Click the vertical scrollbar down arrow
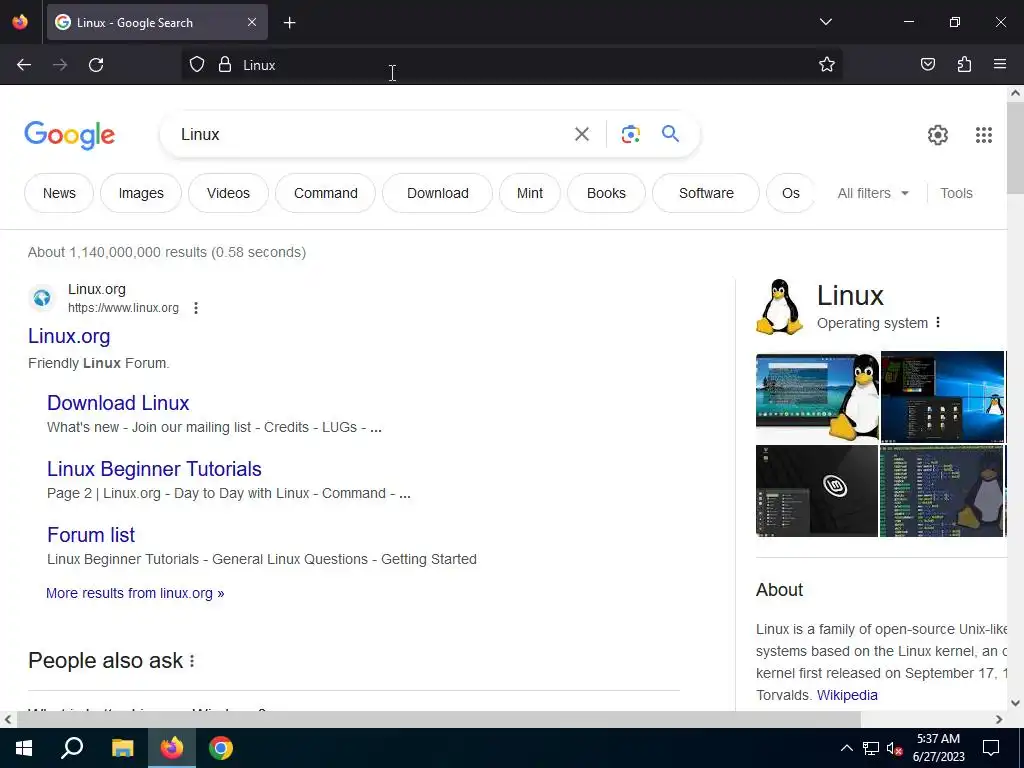This screenshot has height=768, width=1024. pyautogui.click(x=1016, y=703)
